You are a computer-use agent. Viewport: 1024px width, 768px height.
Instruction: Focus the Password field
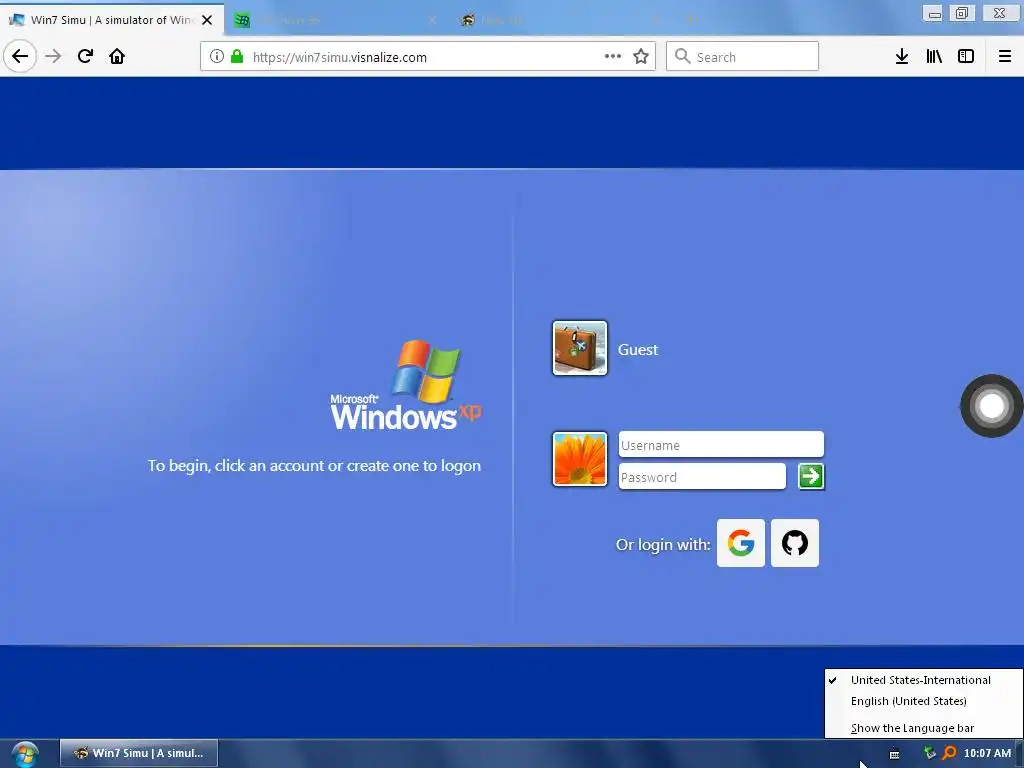[x=702, y=477]
